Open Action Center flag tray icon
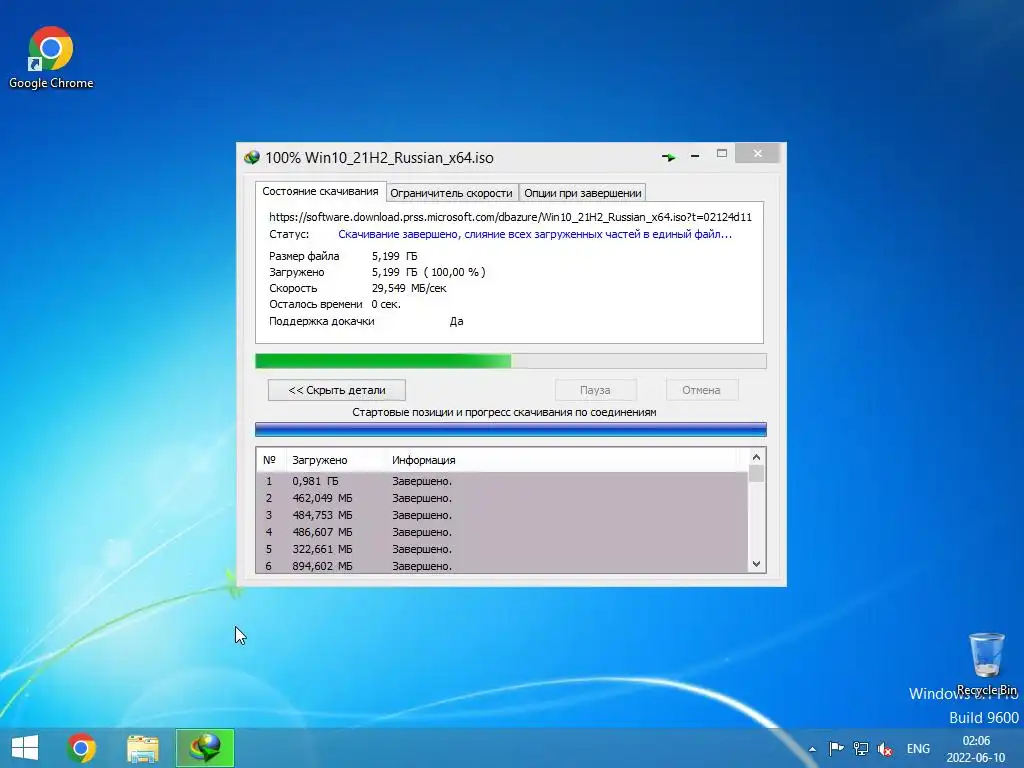The height and width of the screenshot is (768, 1024). [x=836, y=748]
